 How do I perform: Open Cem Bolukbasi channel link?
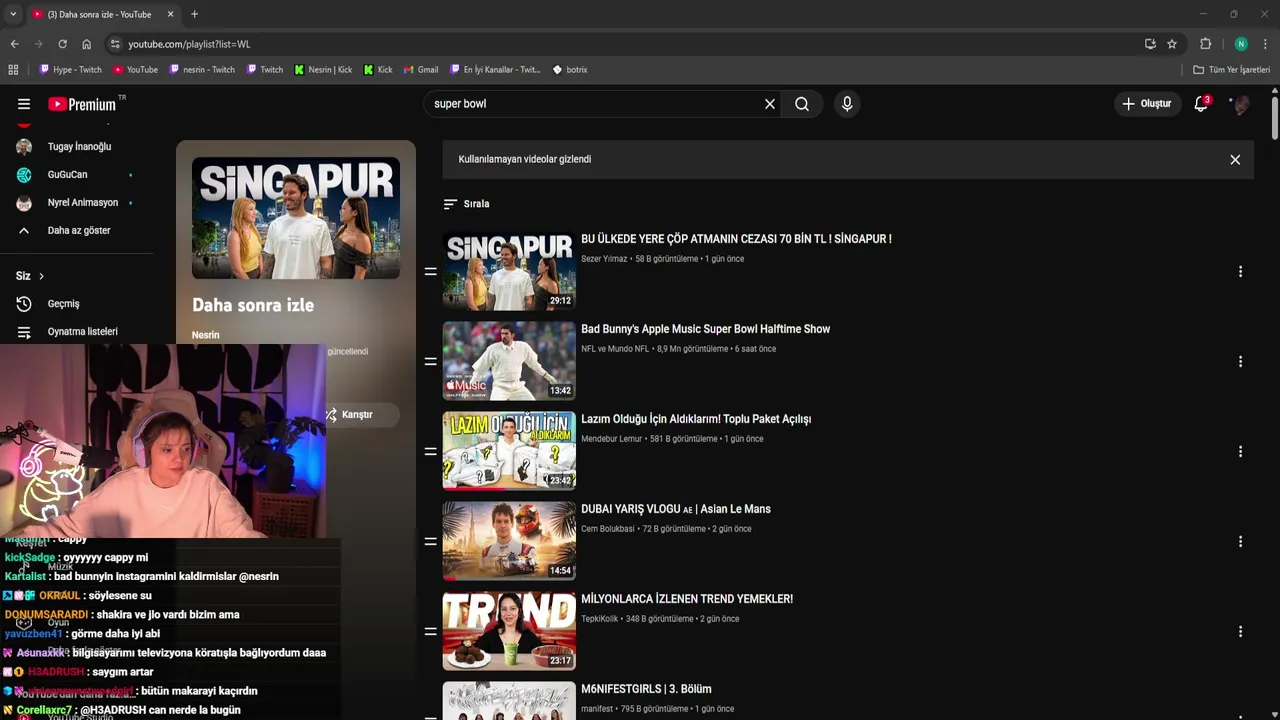coord(607,529)
